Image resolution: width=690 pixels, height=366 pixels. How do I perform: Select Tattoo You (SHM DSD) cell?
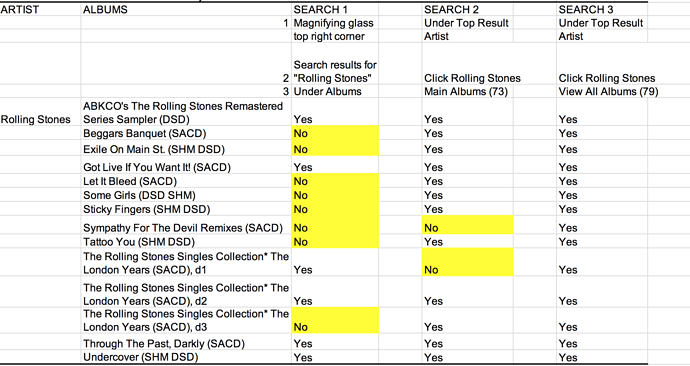pyautogui.click(x=186, y=242)
